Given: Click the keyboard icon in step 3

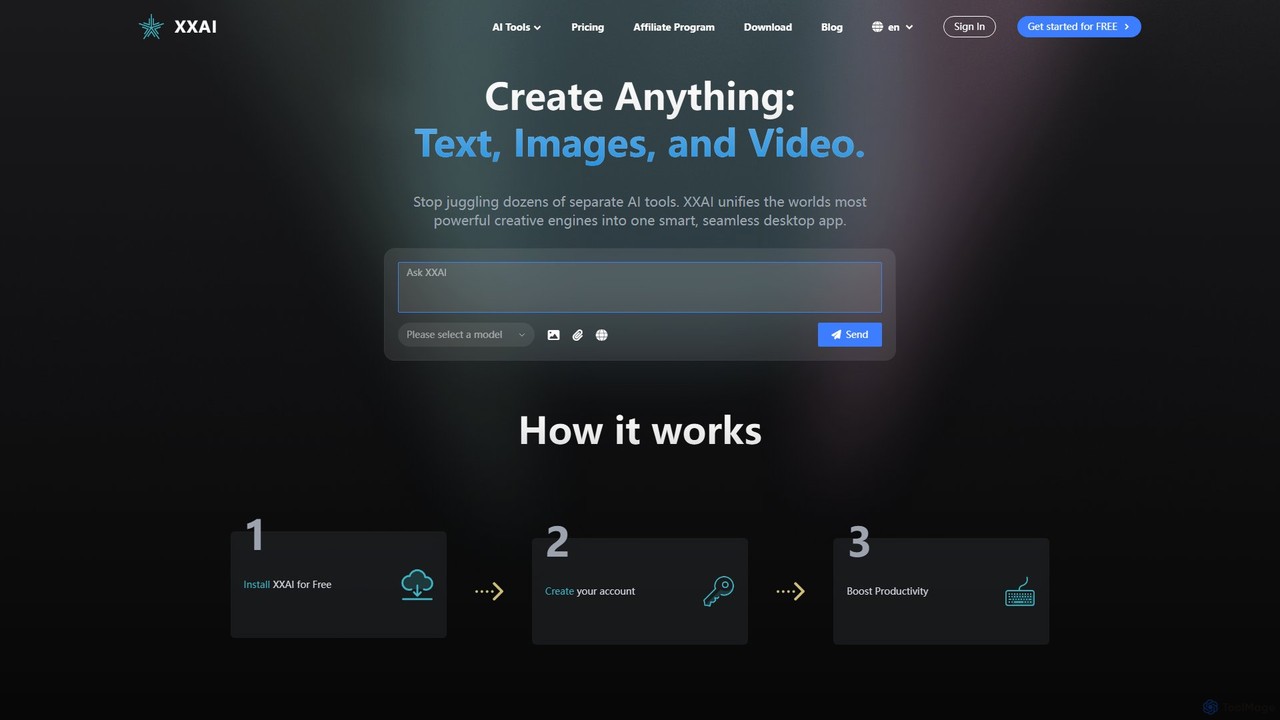Looking at the screenshot, I should 1019,591.
